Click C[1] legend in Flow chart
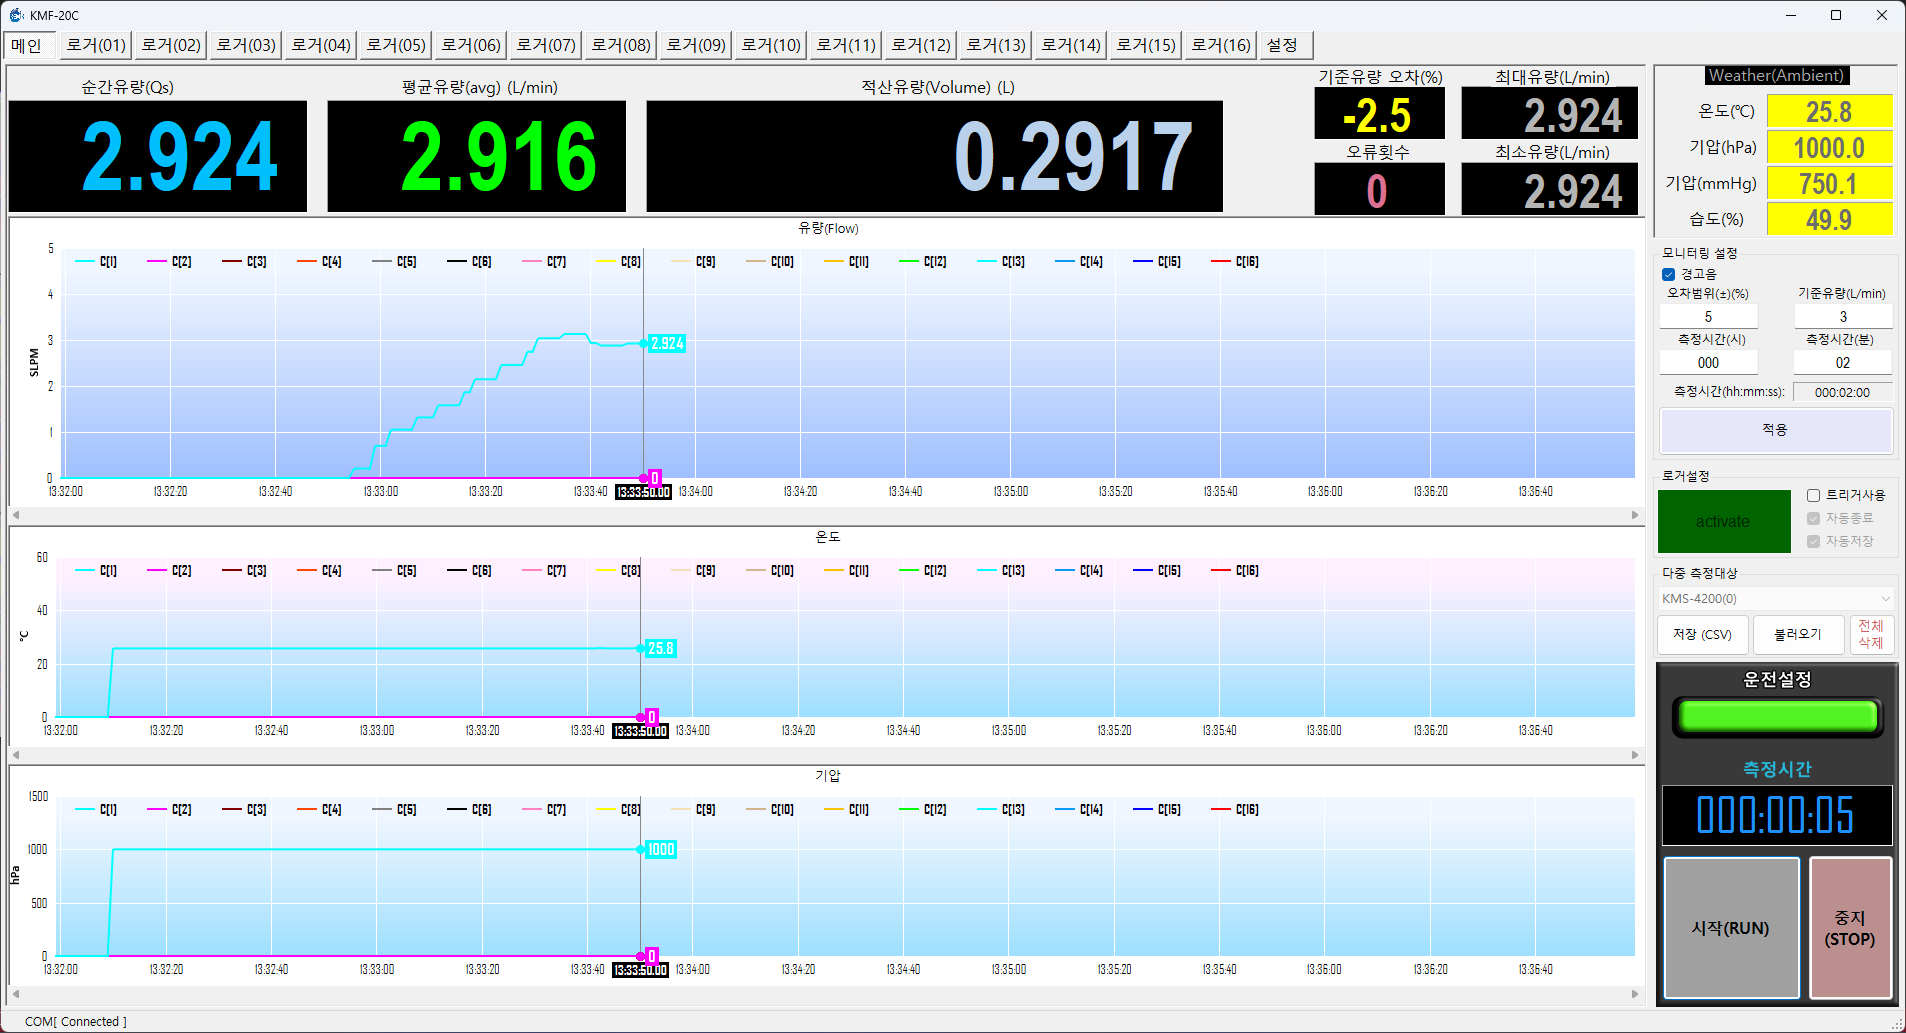 (96, 262)
